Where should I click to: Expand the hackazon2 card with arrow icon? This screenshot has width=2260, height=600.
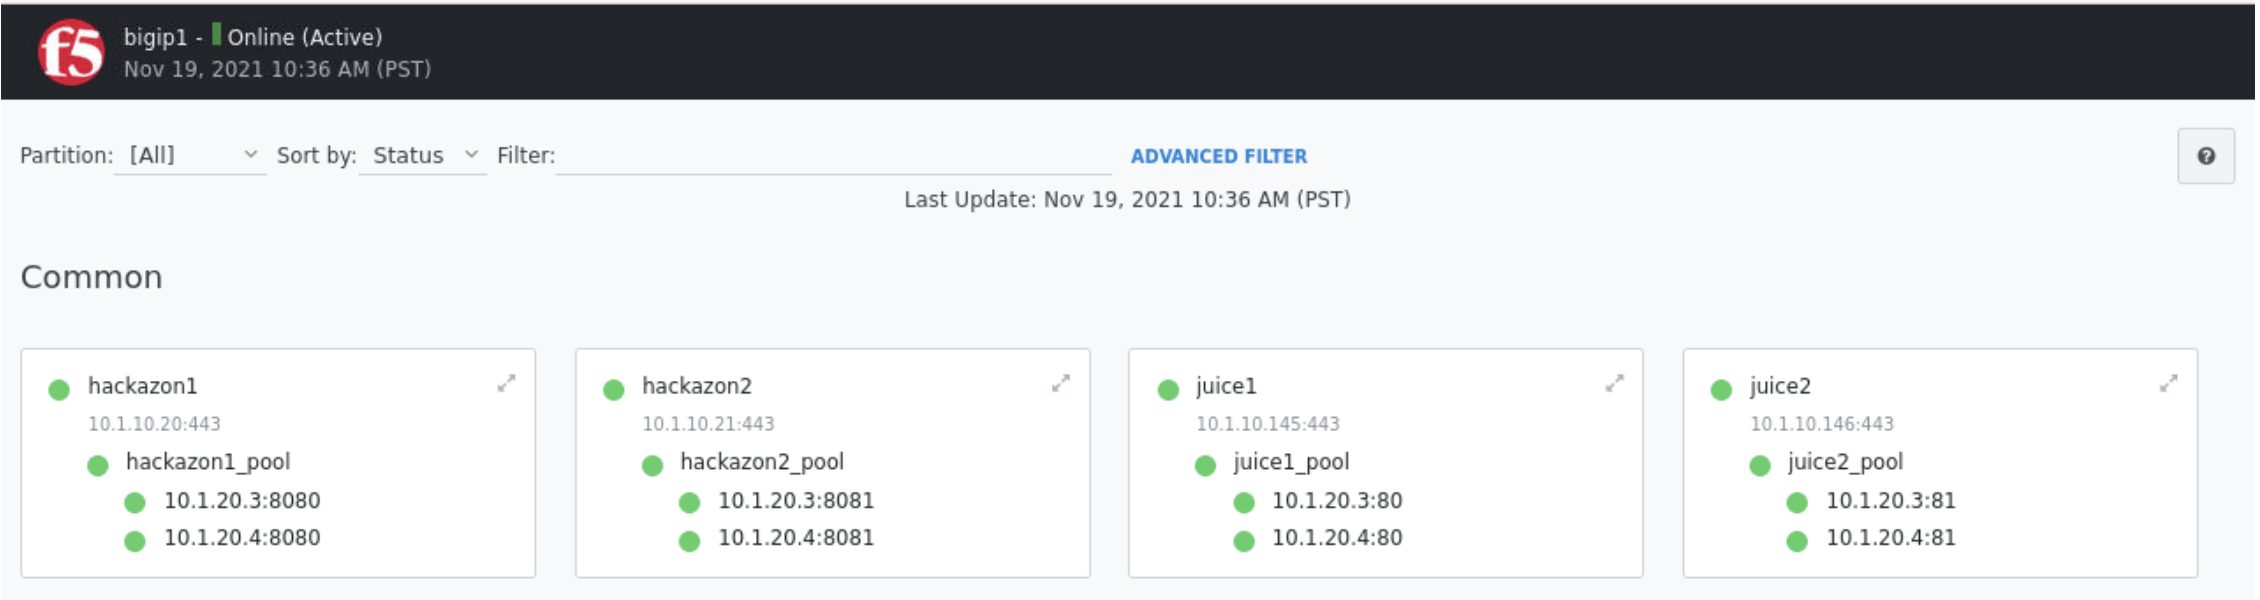coord(1061,383)
